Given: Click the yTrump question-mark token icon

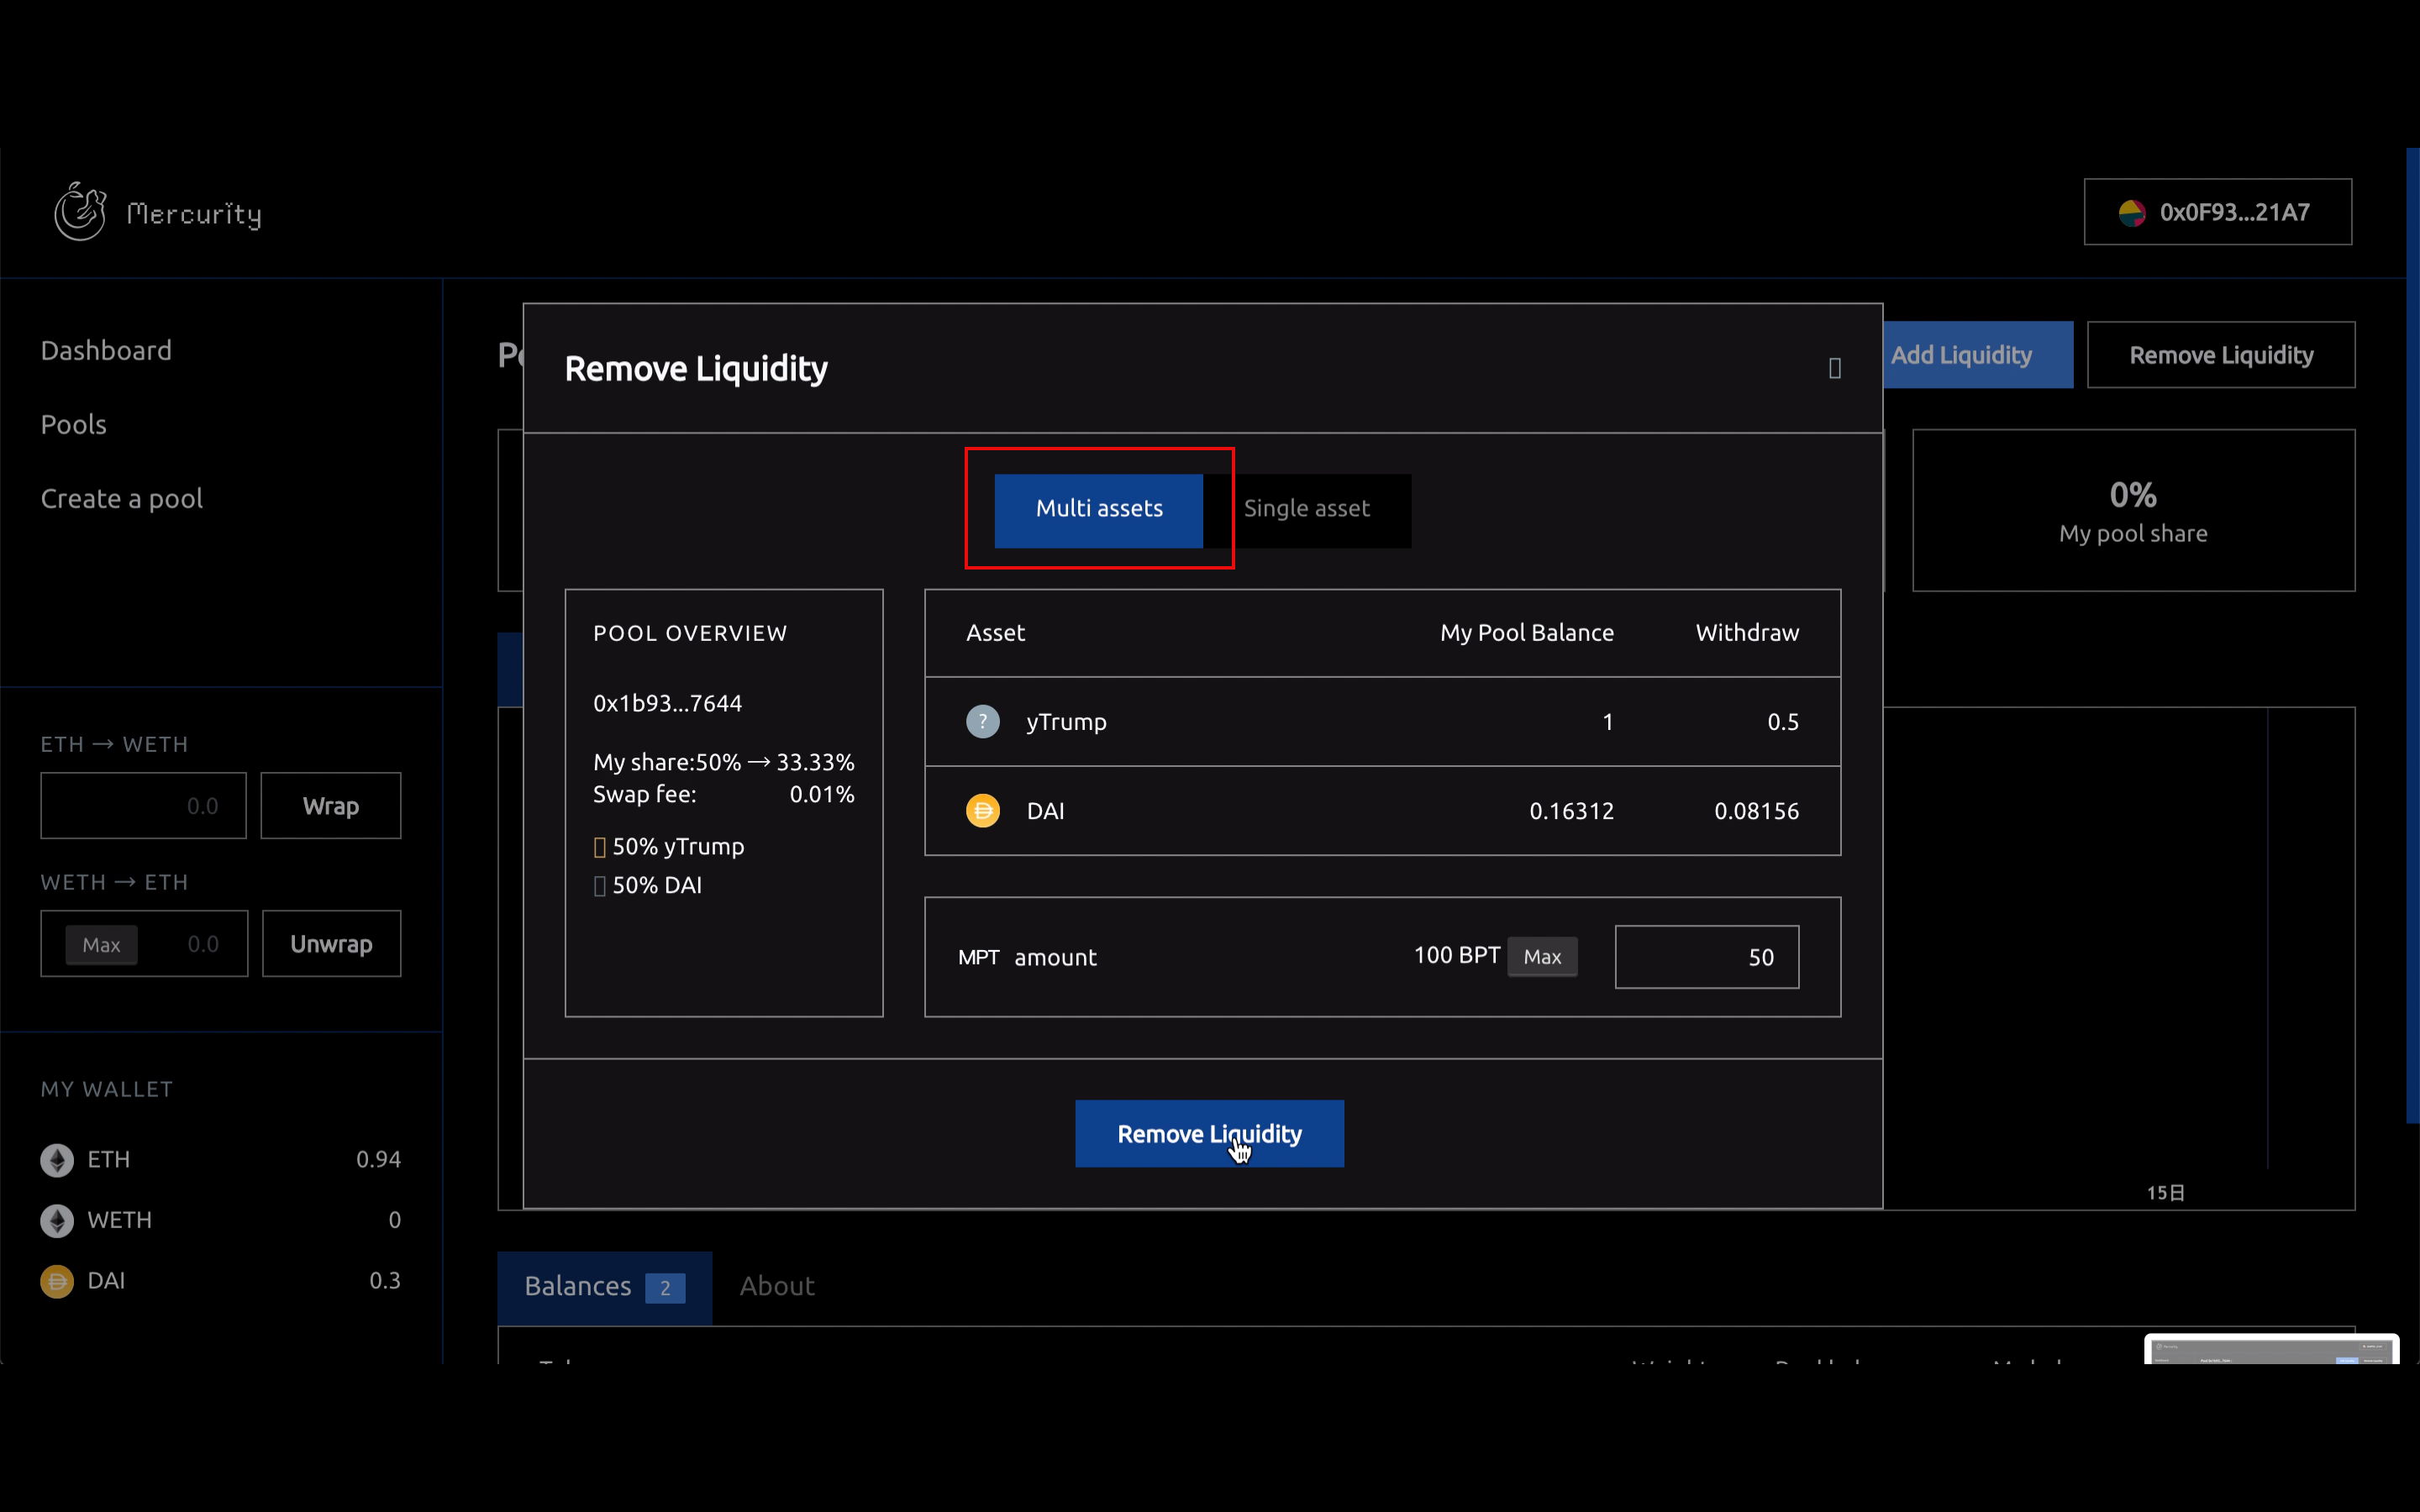Looking at the screenshot, I should tap(982, 722).
